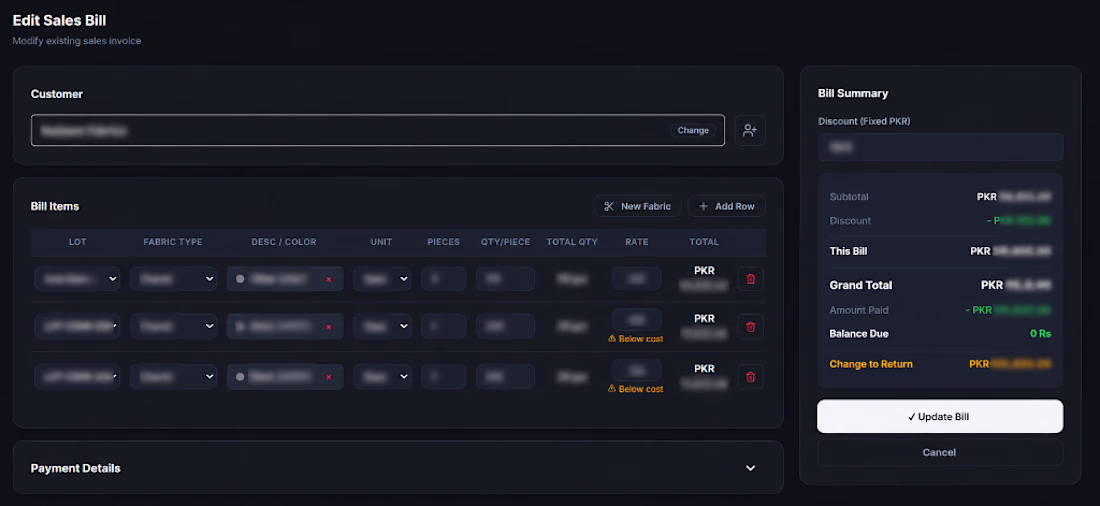Viewport: 1100px width, 506px height.
Task: Click the DESC / COLOR column header
Action: pyautogui.click(x=284, y=242)
